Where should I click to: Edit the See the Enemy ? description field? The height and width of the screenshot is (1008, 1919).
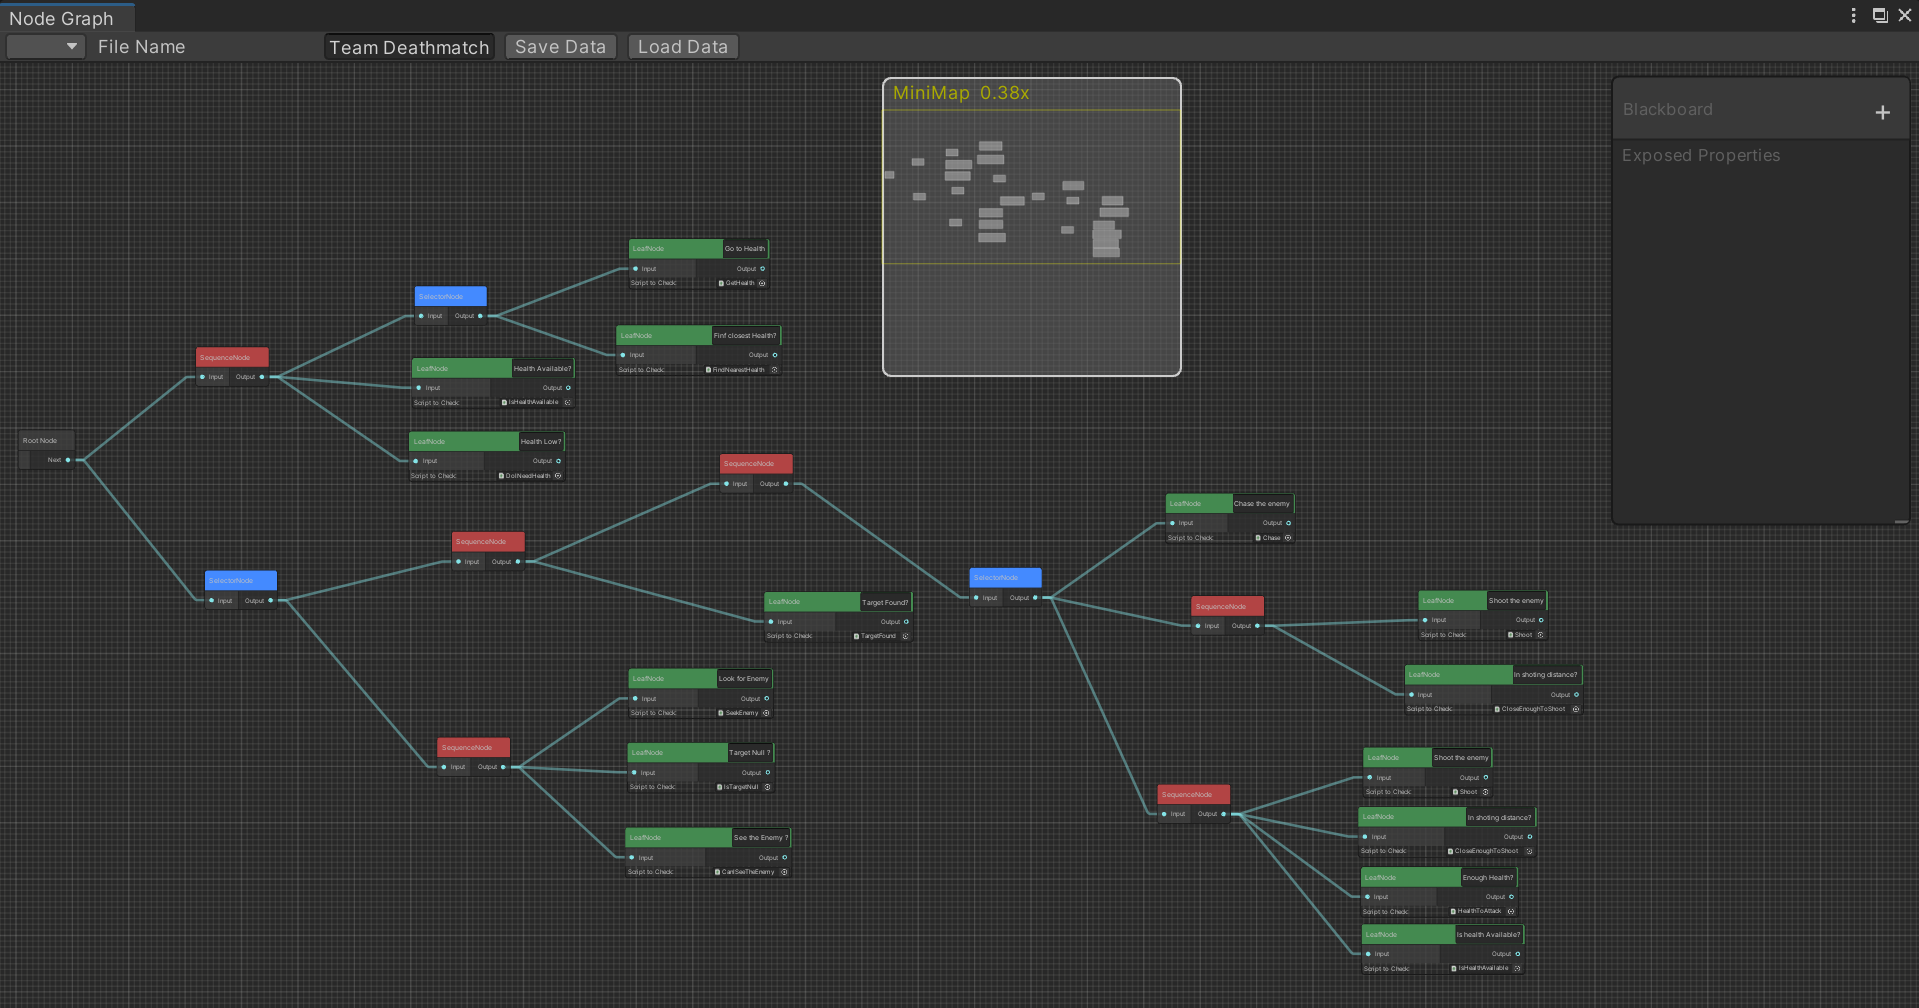point(761,838)
